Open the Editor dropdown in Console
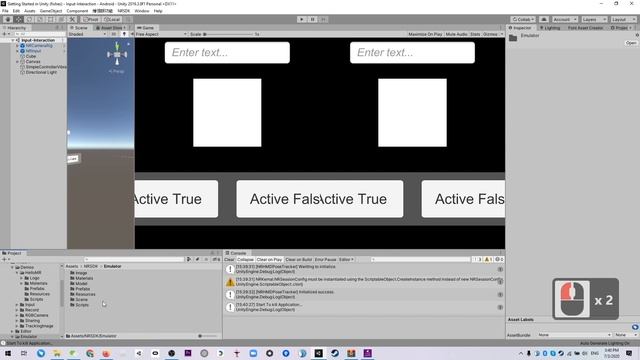Viewport: 640px width, 360px height. 346,260
